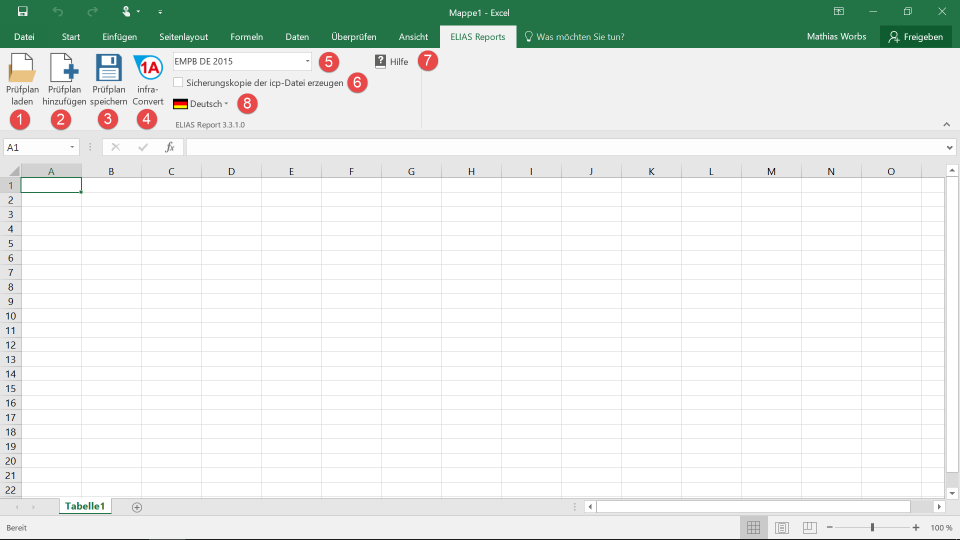Select column M header
This screenshot has height=540, width=960.
[771, 171]
